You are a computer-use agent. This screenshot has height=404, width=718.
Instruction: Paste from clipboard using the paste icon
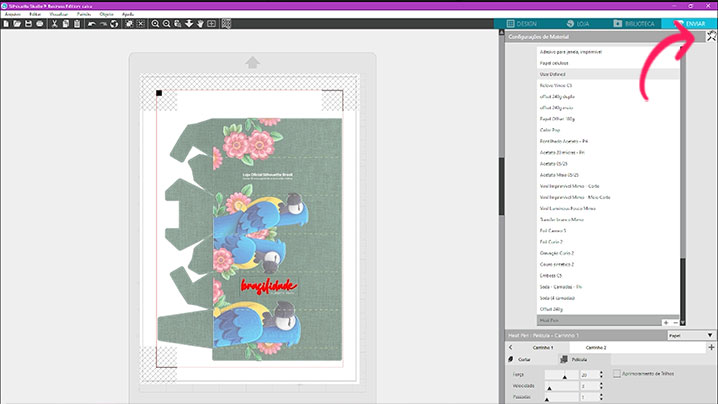point(77,24)
